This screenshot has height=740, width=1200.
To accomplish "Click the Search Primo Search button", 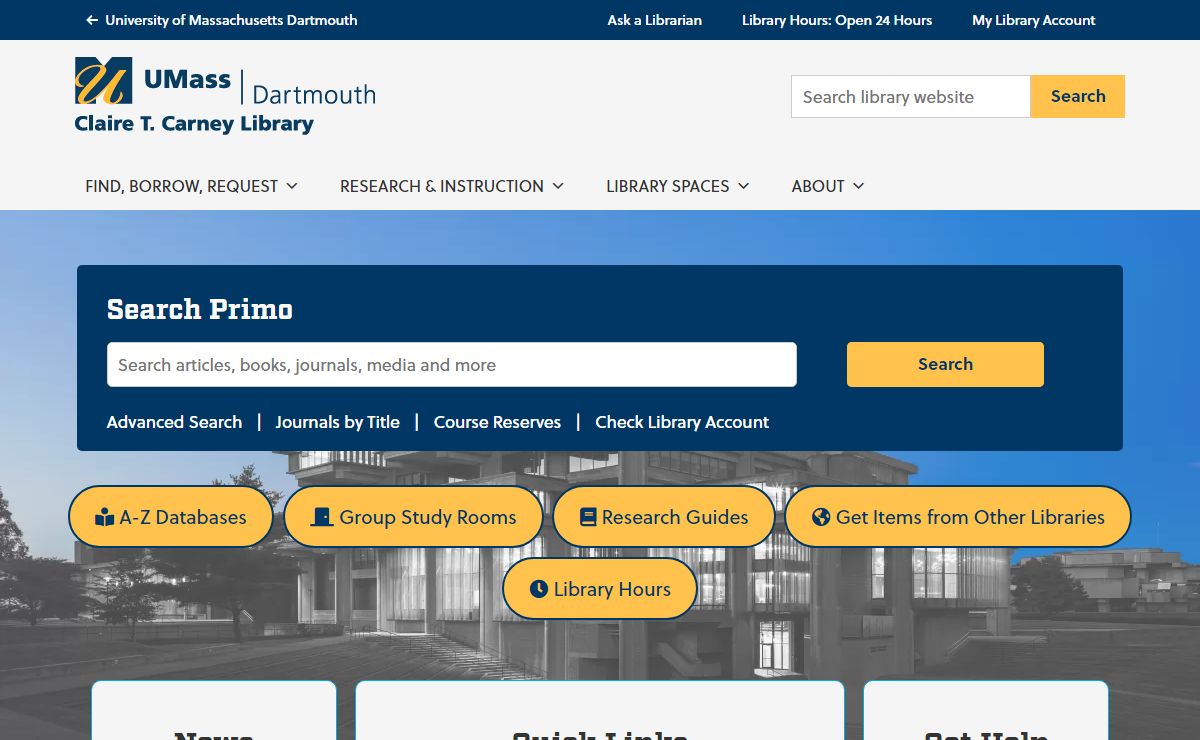I will 945,364.
